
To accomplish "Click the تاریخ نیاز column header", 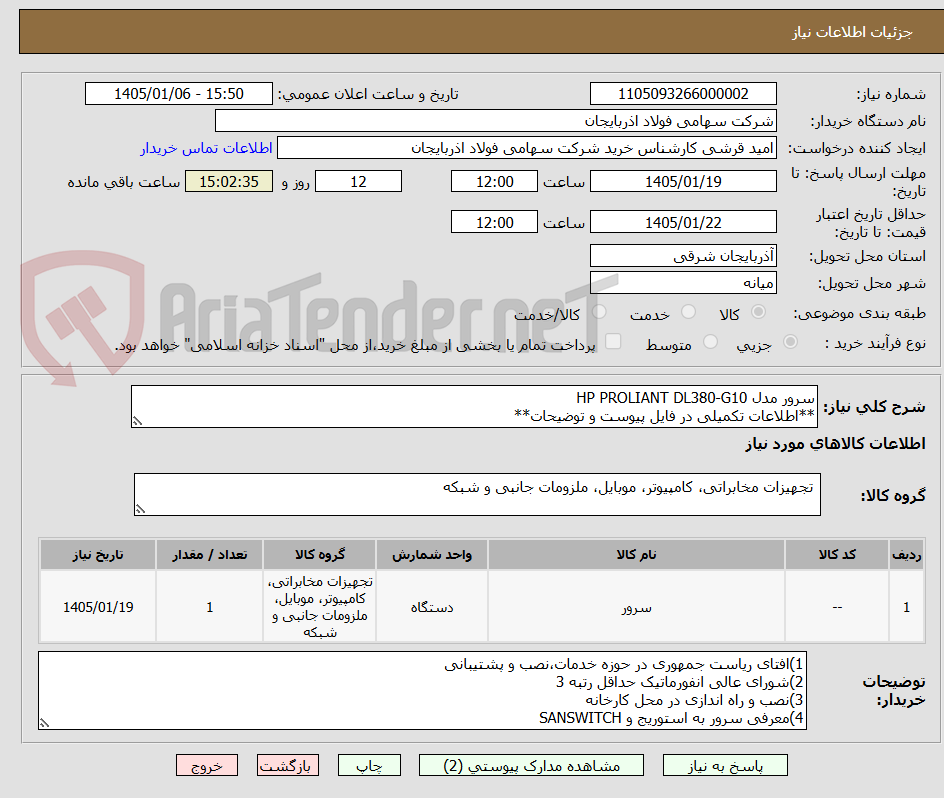I will 98,555.
